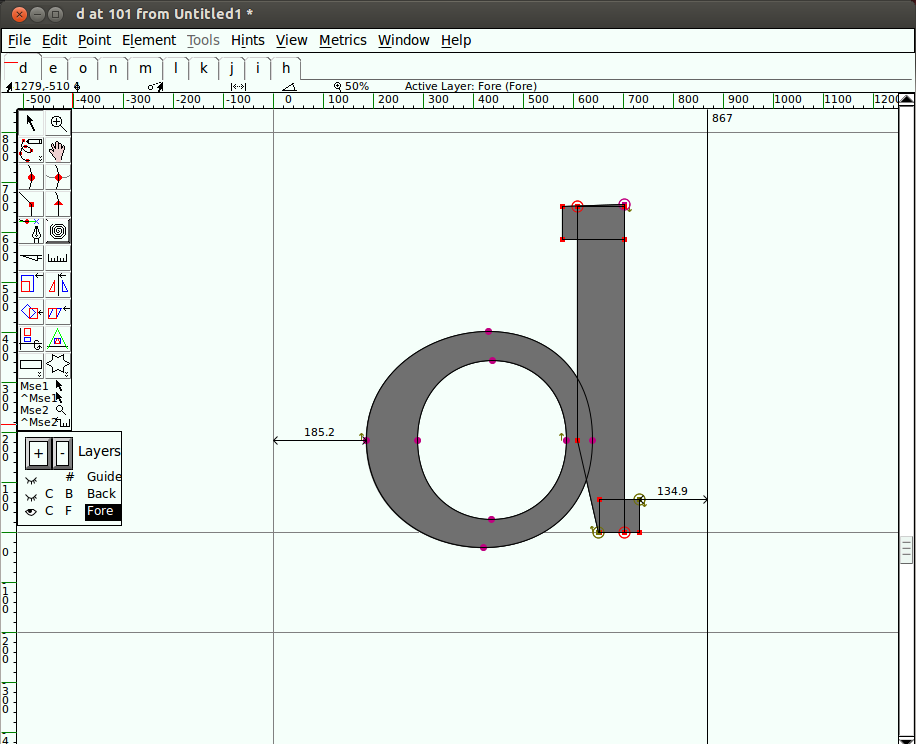Select the add curve point tool

tap(31, 176)
